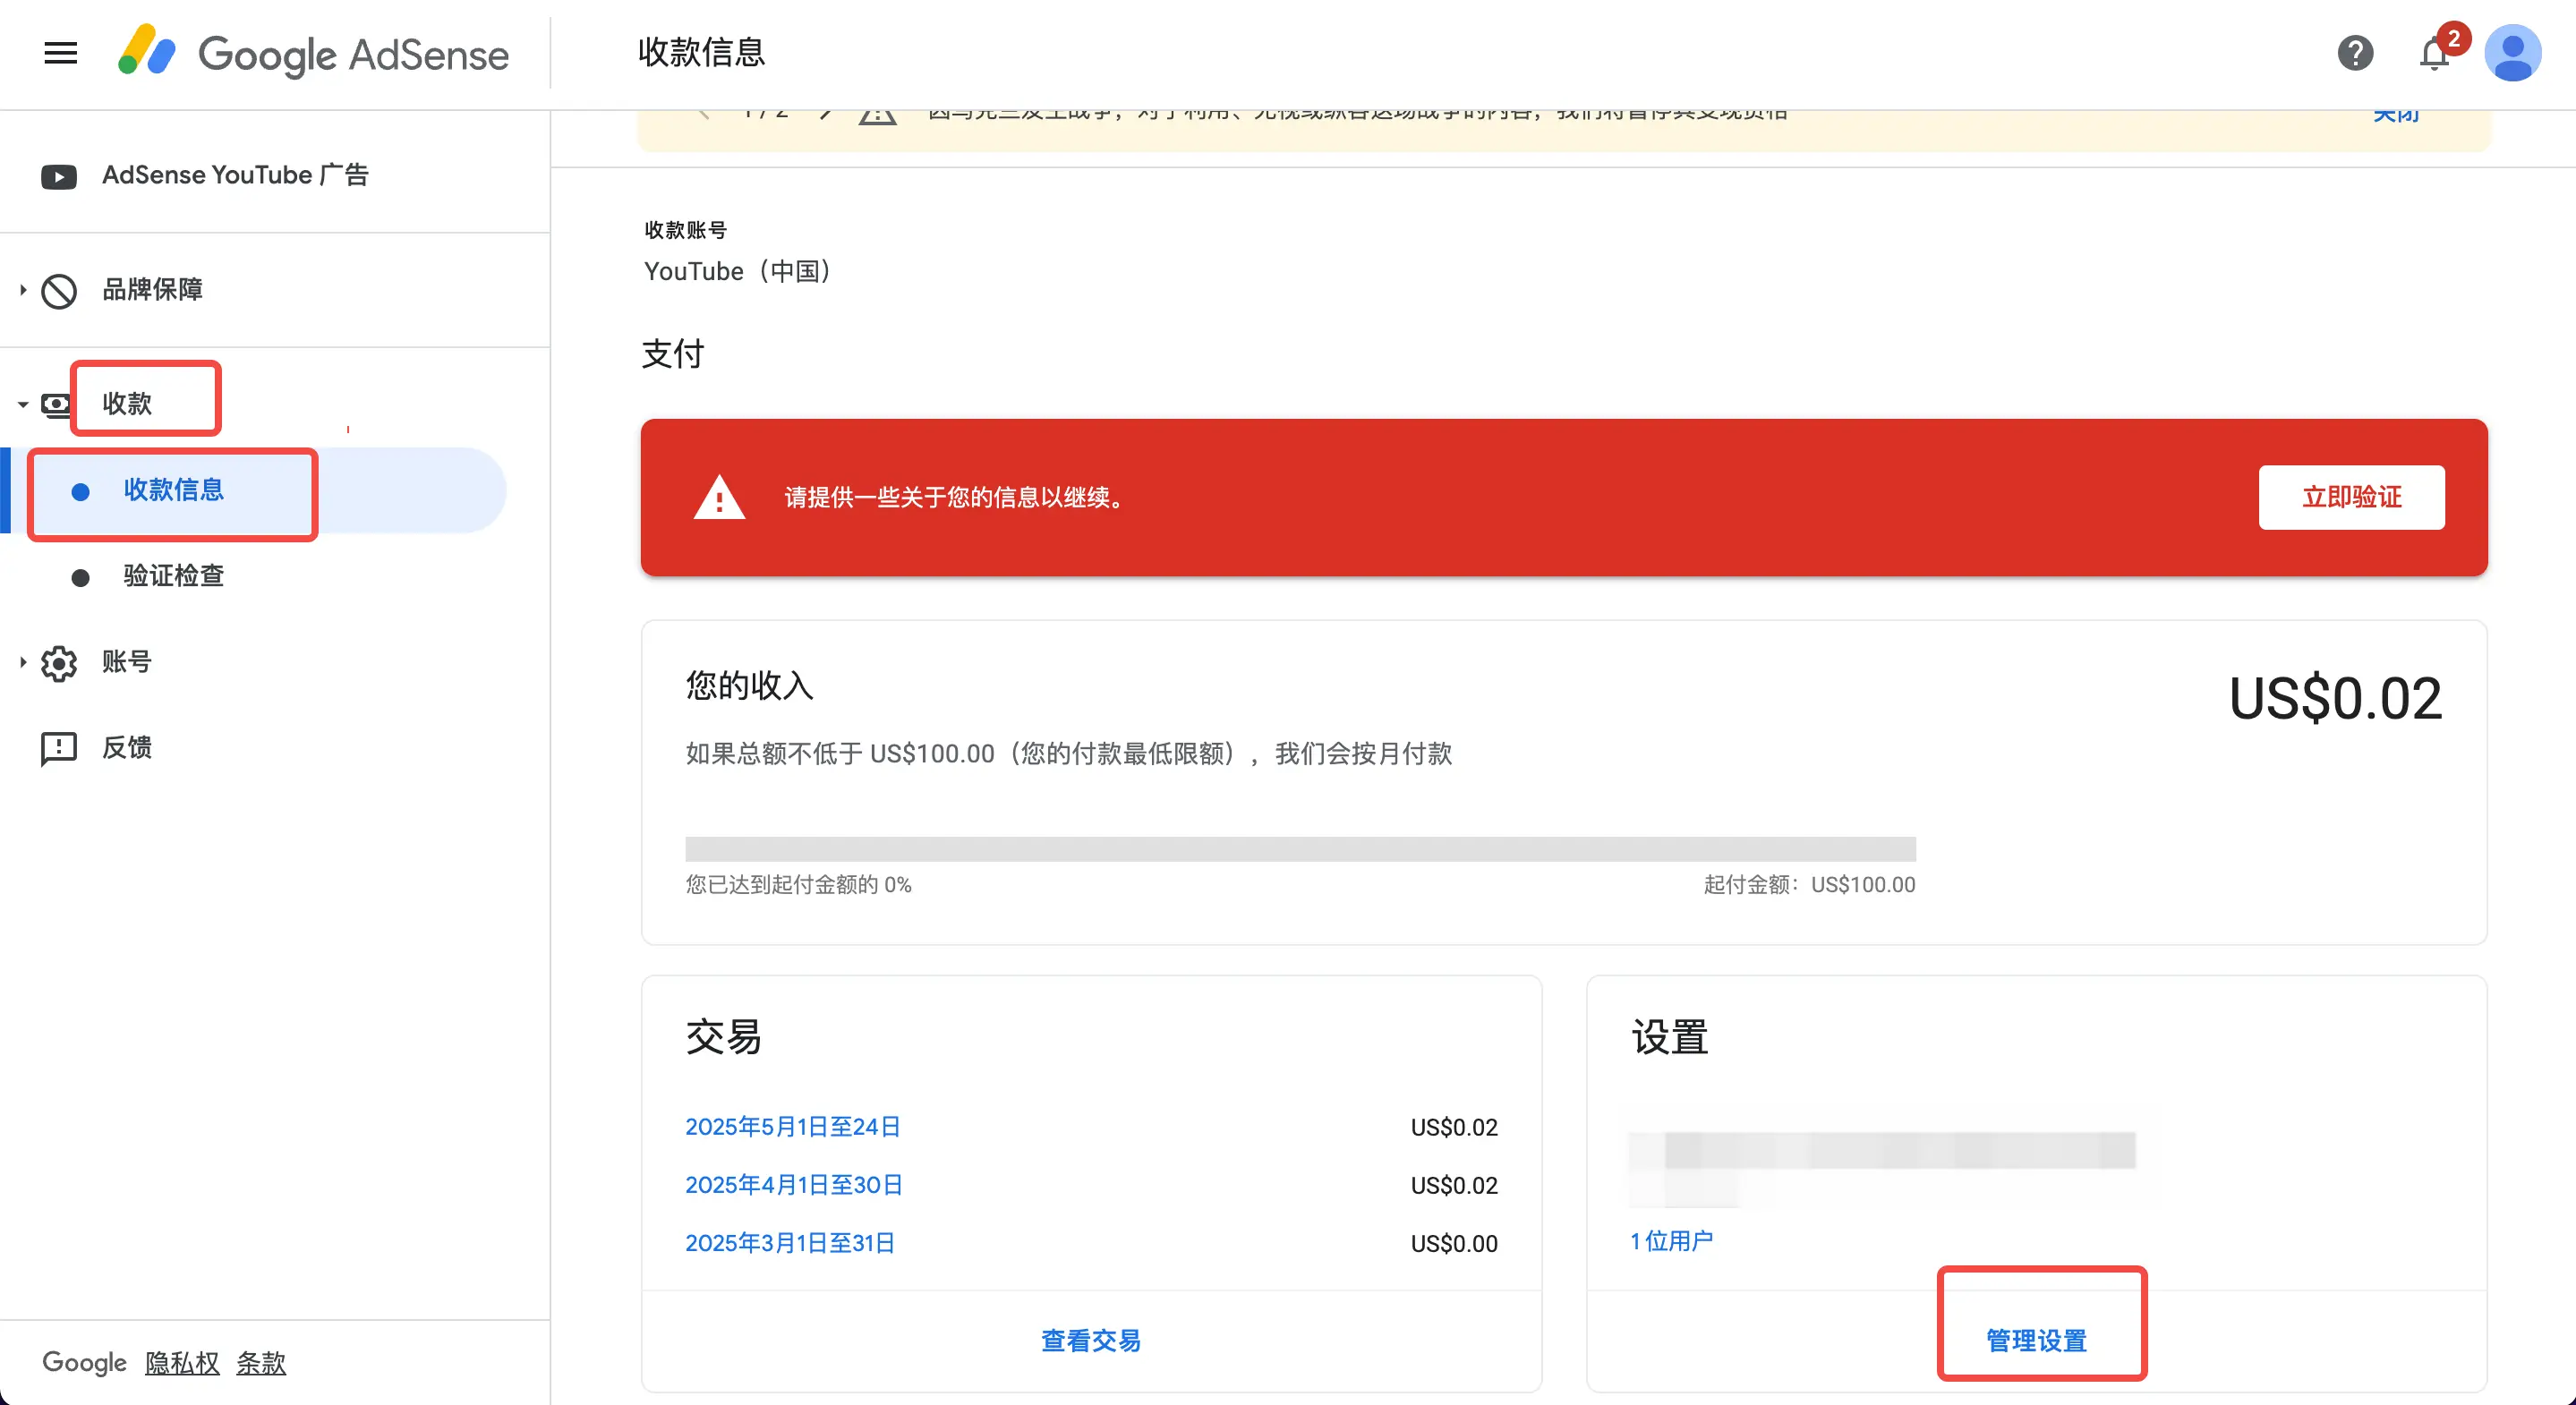Screen dimensions: 2576x1405
Task: Select 收款 in the sidebar
Action: pos(127,404)
